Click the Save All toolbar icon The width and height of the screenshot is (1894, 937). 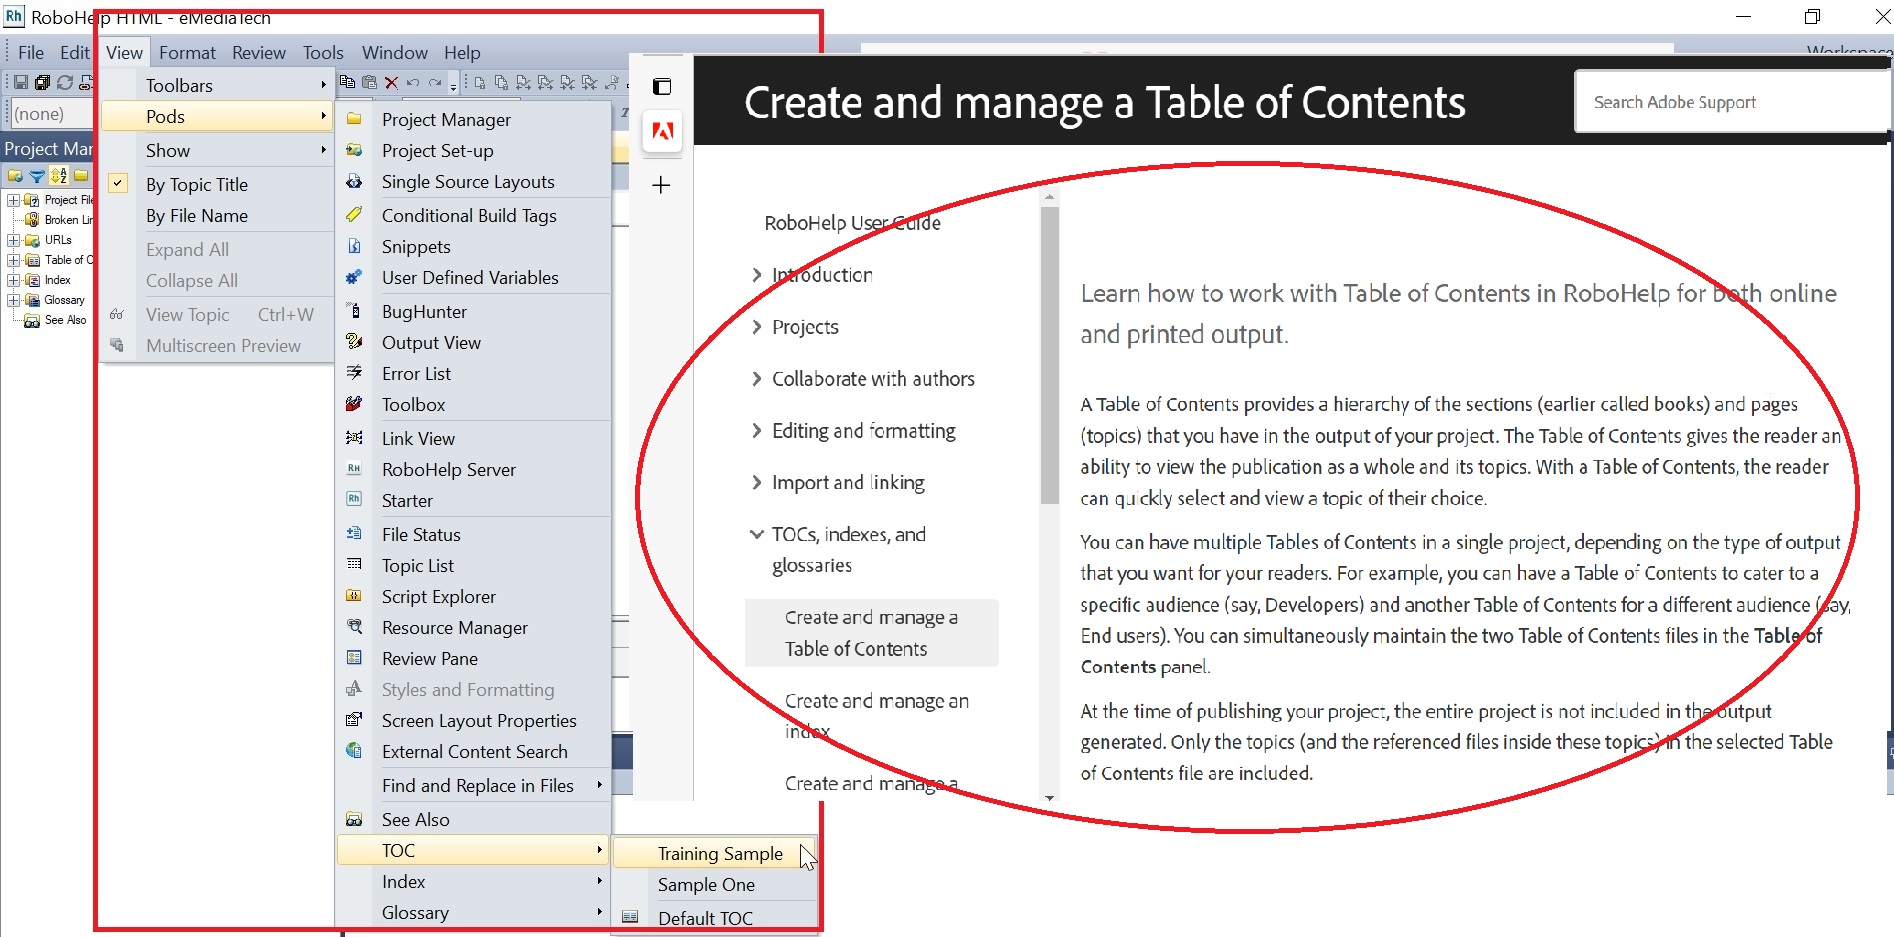click(42, 83)
